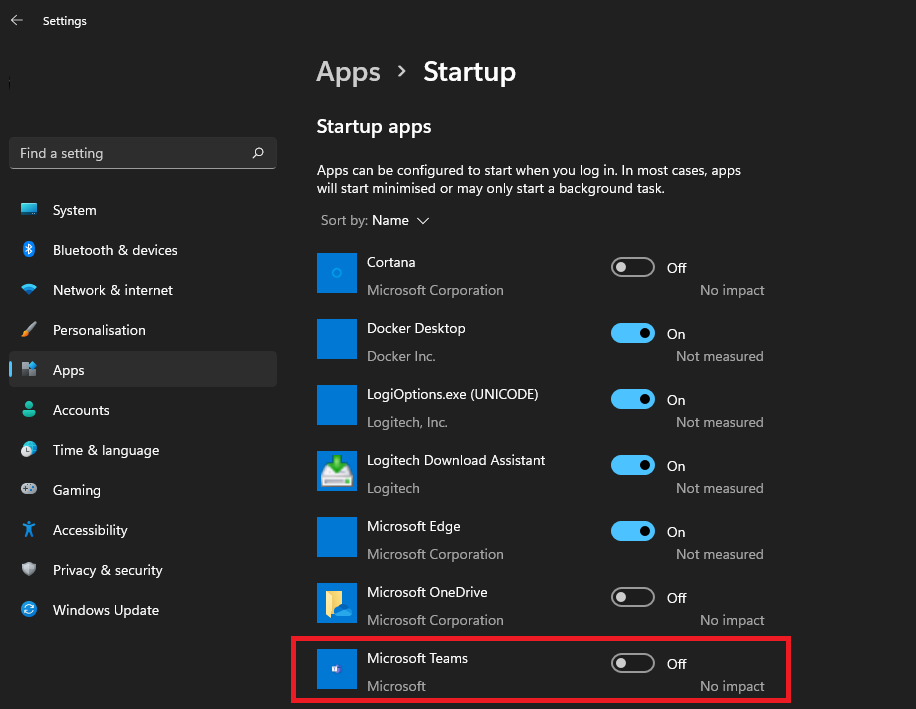This screenshot has width=916, height=709.
Task: Focus the Find a setting field
Action: (143, 153)
